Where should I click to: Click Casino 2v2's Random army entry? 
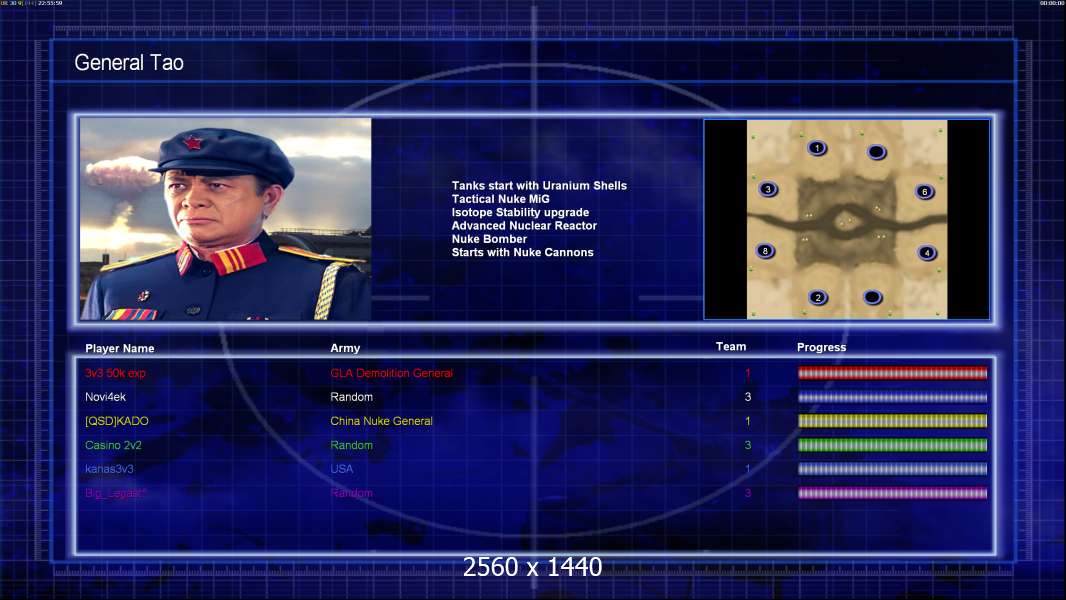tap(351, 445)
